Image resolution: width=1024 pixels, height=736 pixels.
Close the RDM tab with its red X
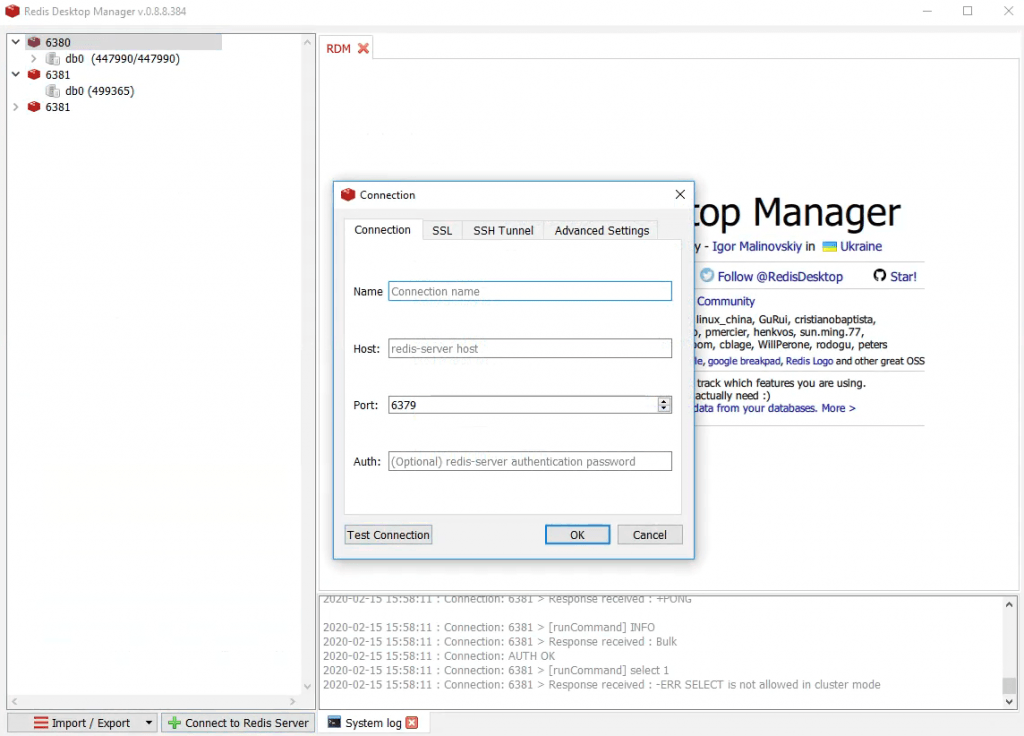(x=363, y=48)
